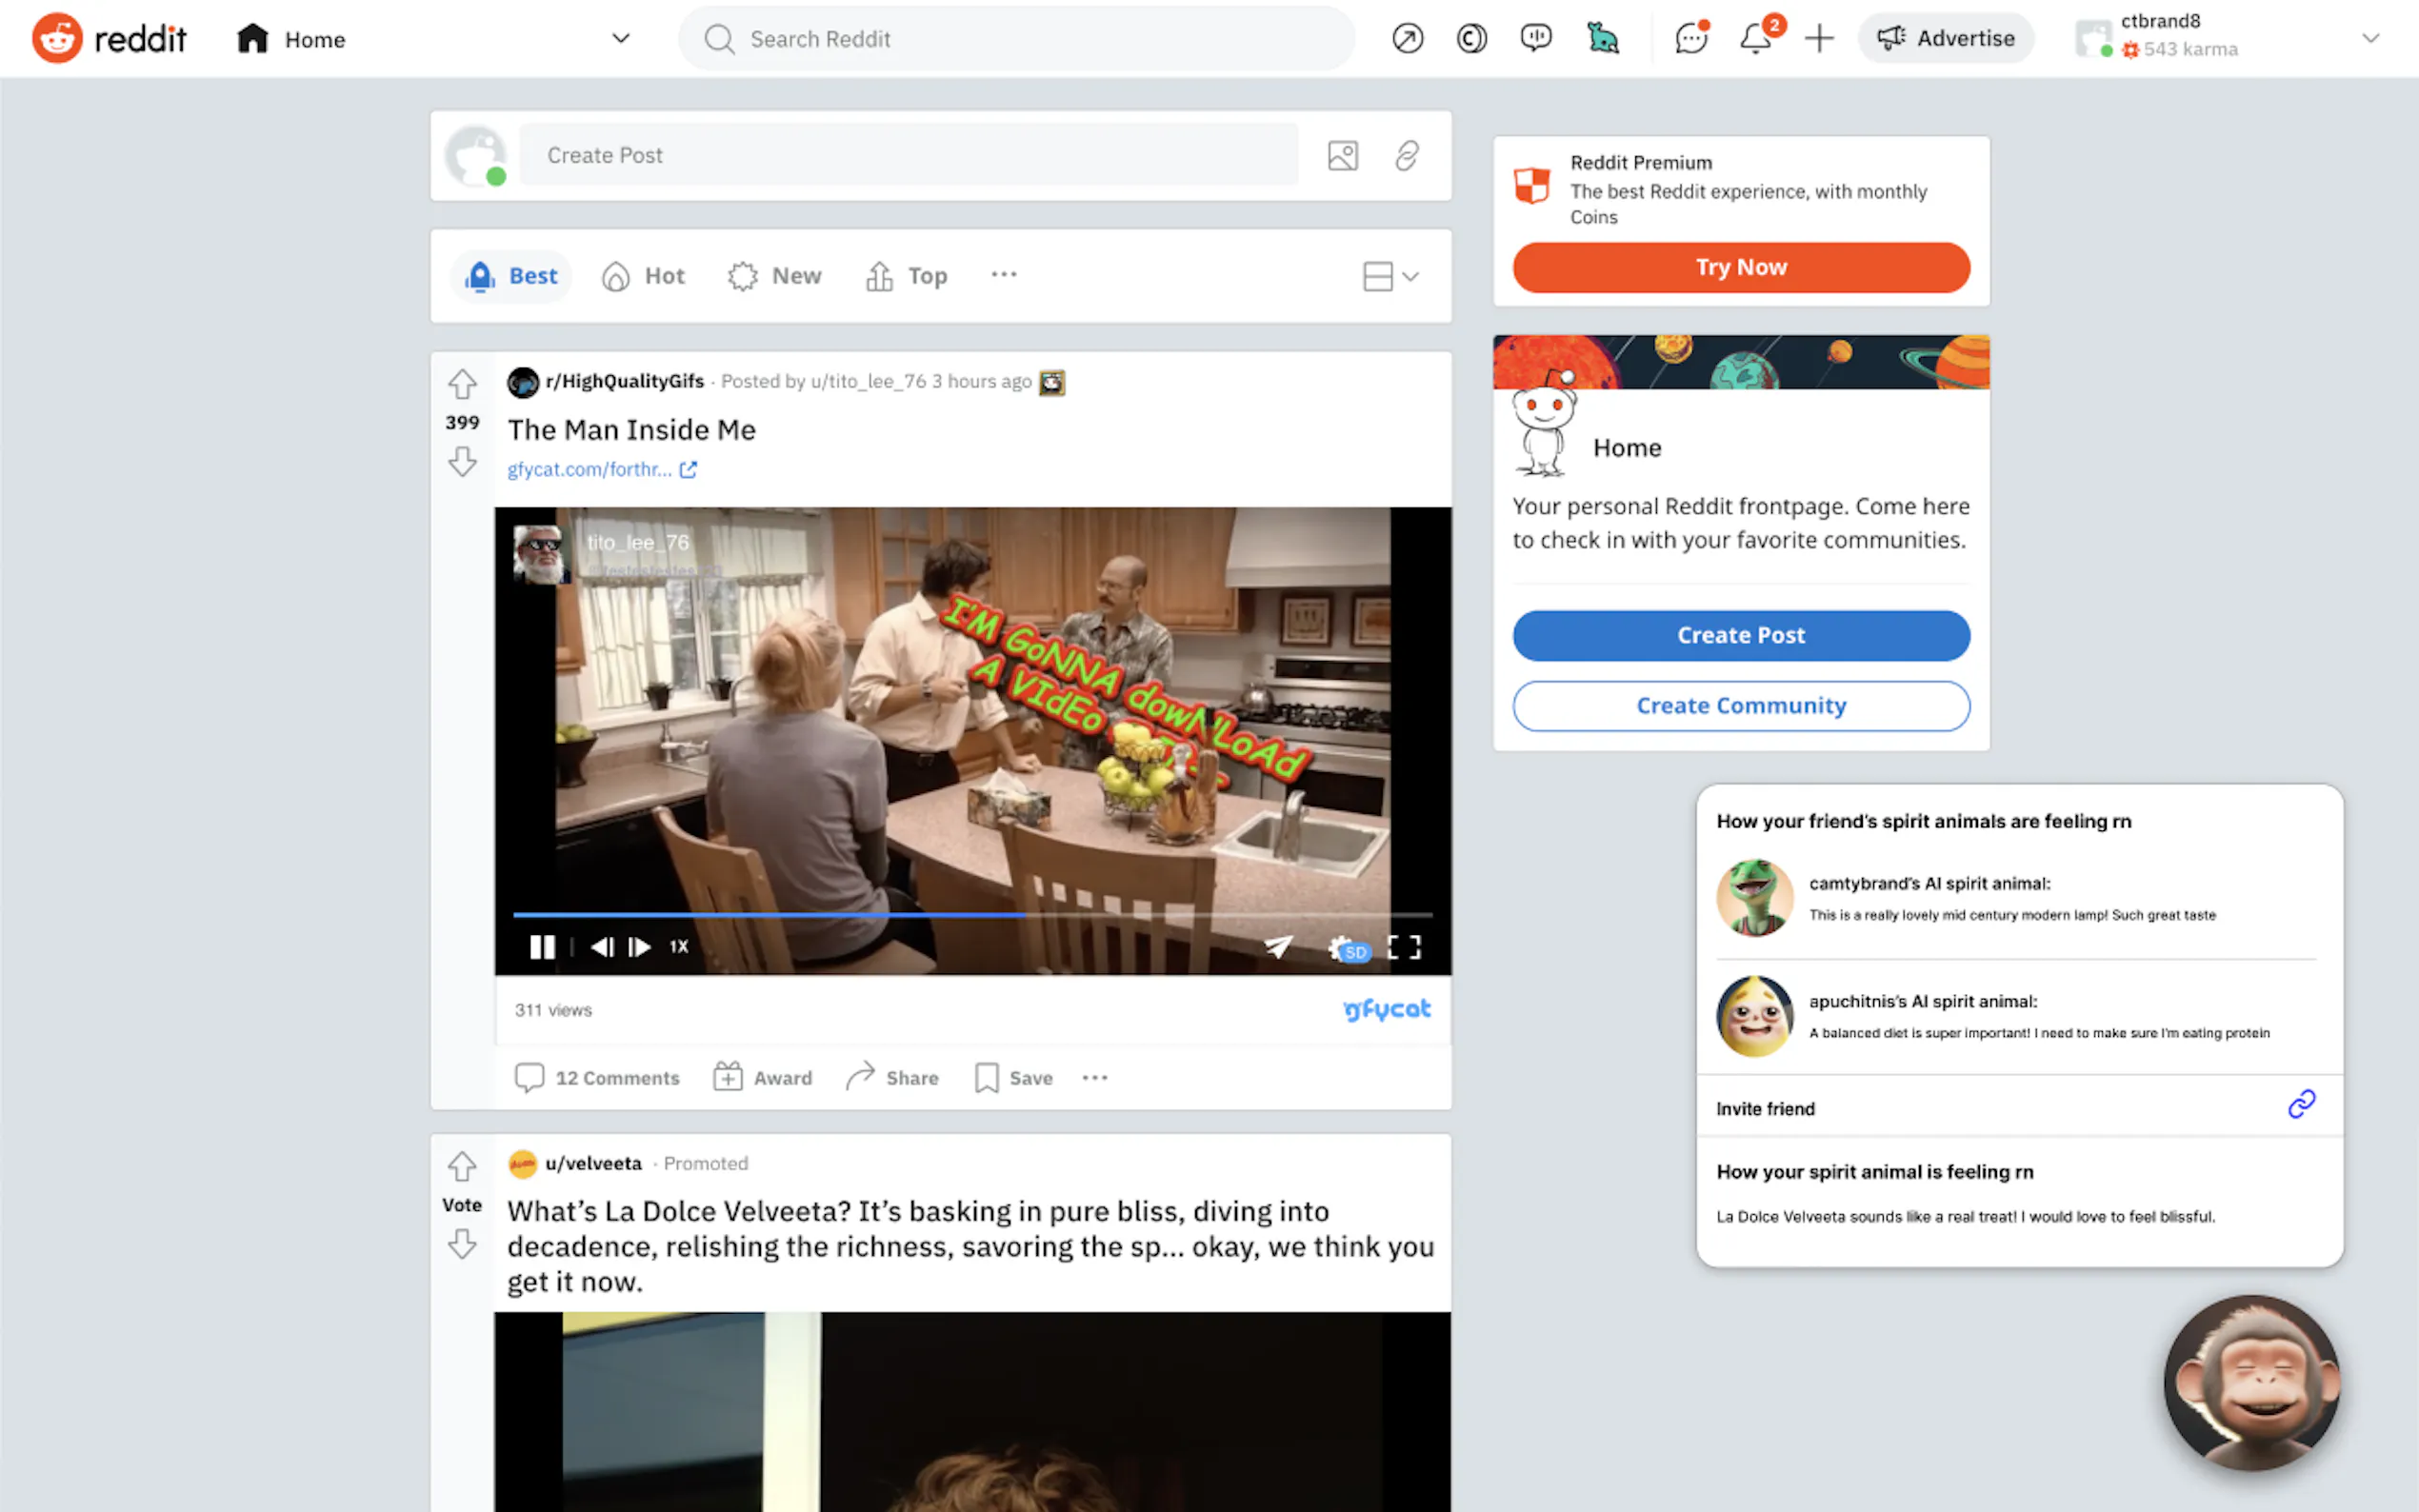Upvote The Man Inside Me post
Viewport: 2419px width, 1512px height.
click(x=462, y=384)
